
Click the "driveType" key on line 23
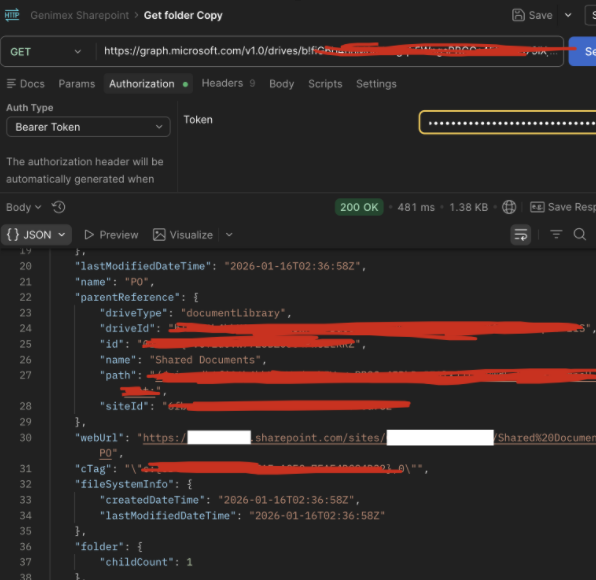133,313
